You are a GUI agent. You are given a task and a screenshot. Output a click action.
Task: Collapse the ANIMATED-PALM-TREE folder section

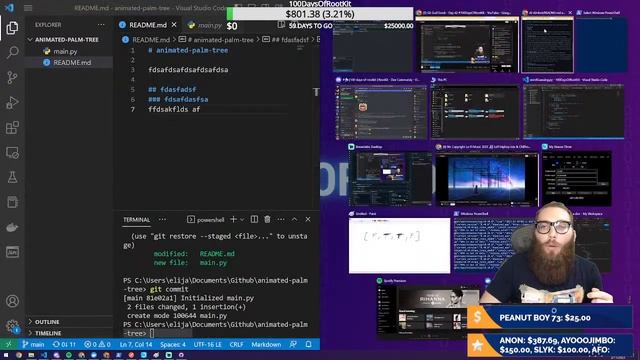(x=67, y=40)
